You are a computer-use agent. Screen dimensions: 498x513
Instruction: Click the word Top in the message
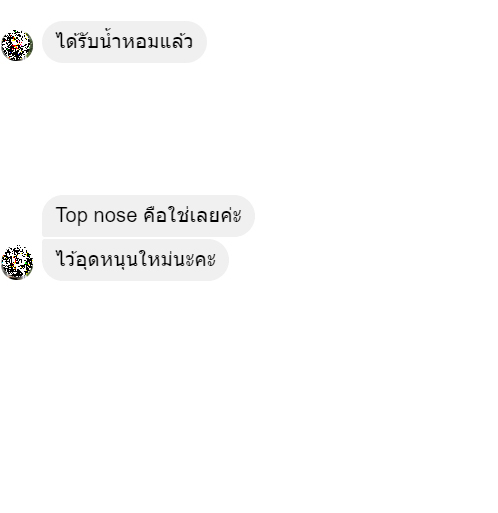click(x=72, y=216)
